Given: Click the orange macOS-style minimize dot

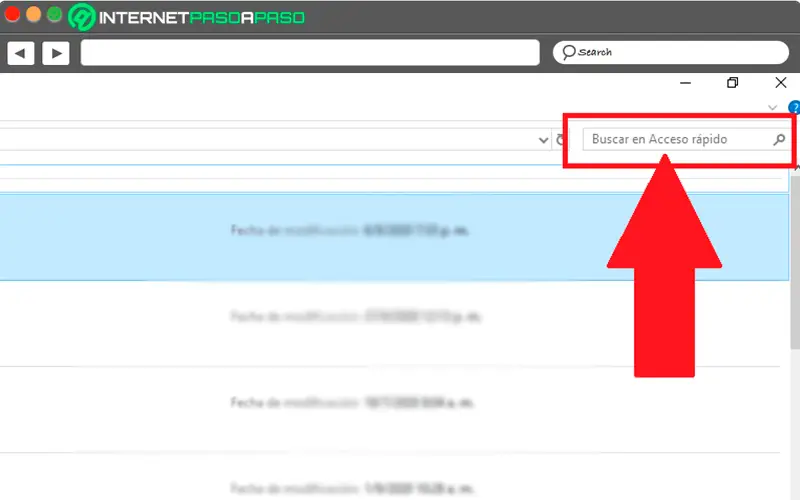Looking at the screenshot, I should coord(34,14).
